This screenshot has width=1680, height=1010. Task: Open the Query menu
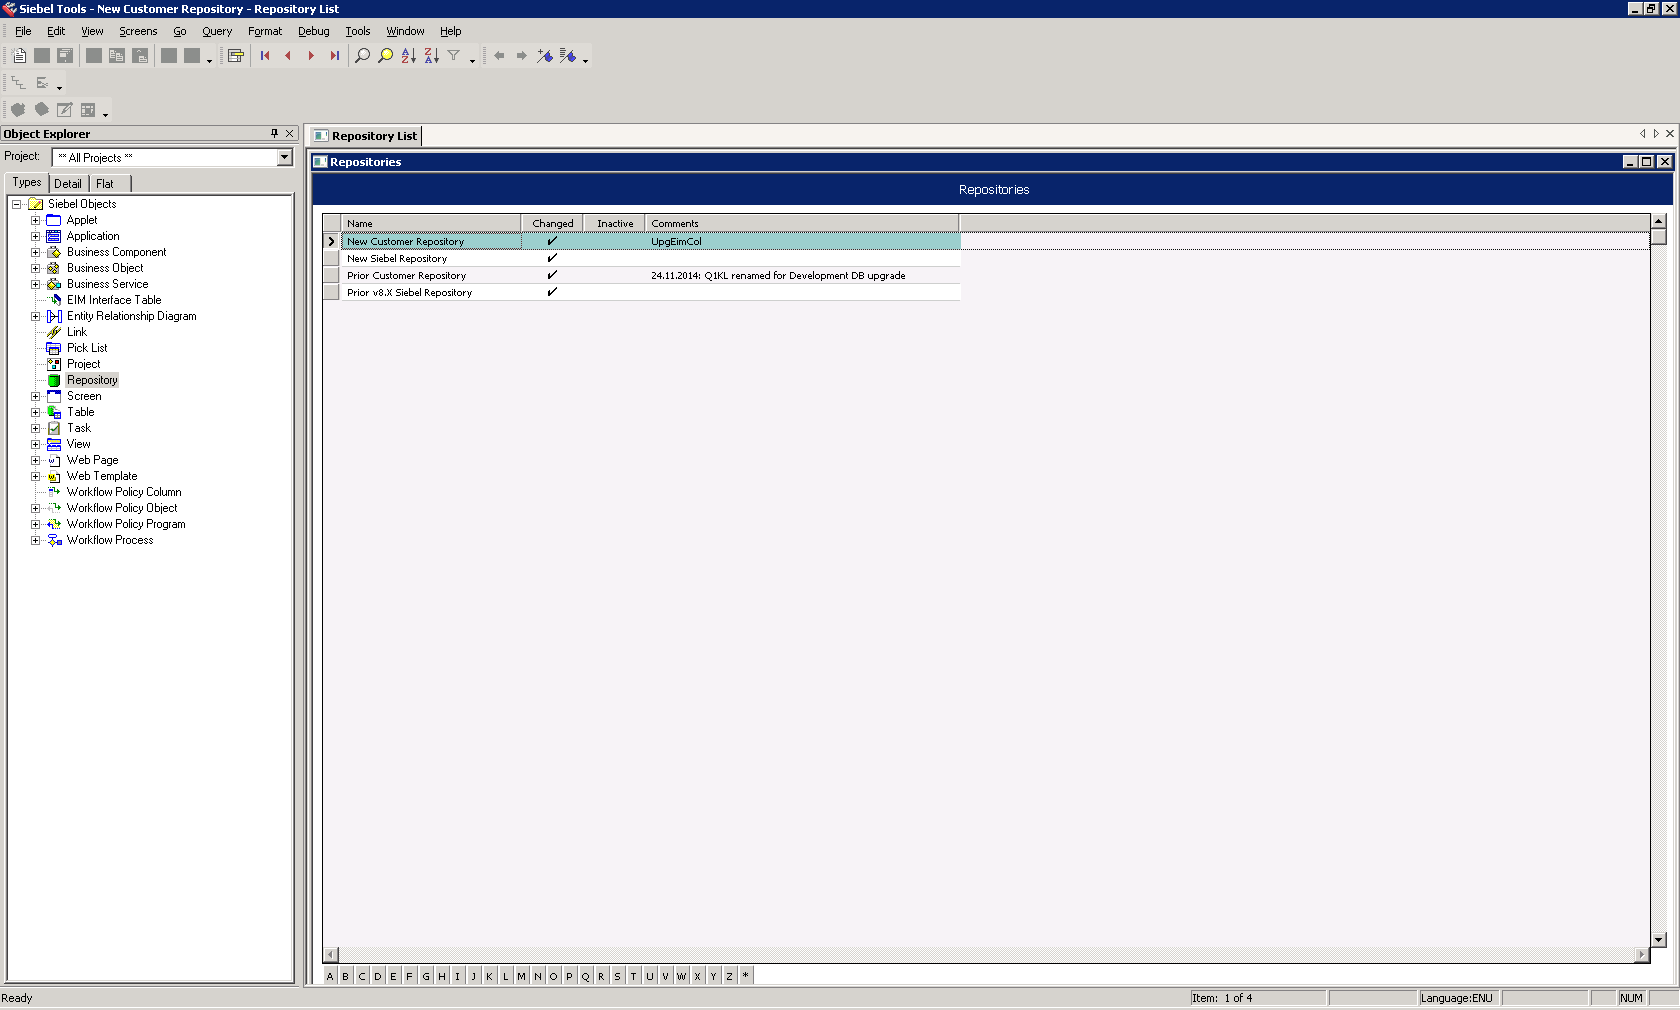217,31
